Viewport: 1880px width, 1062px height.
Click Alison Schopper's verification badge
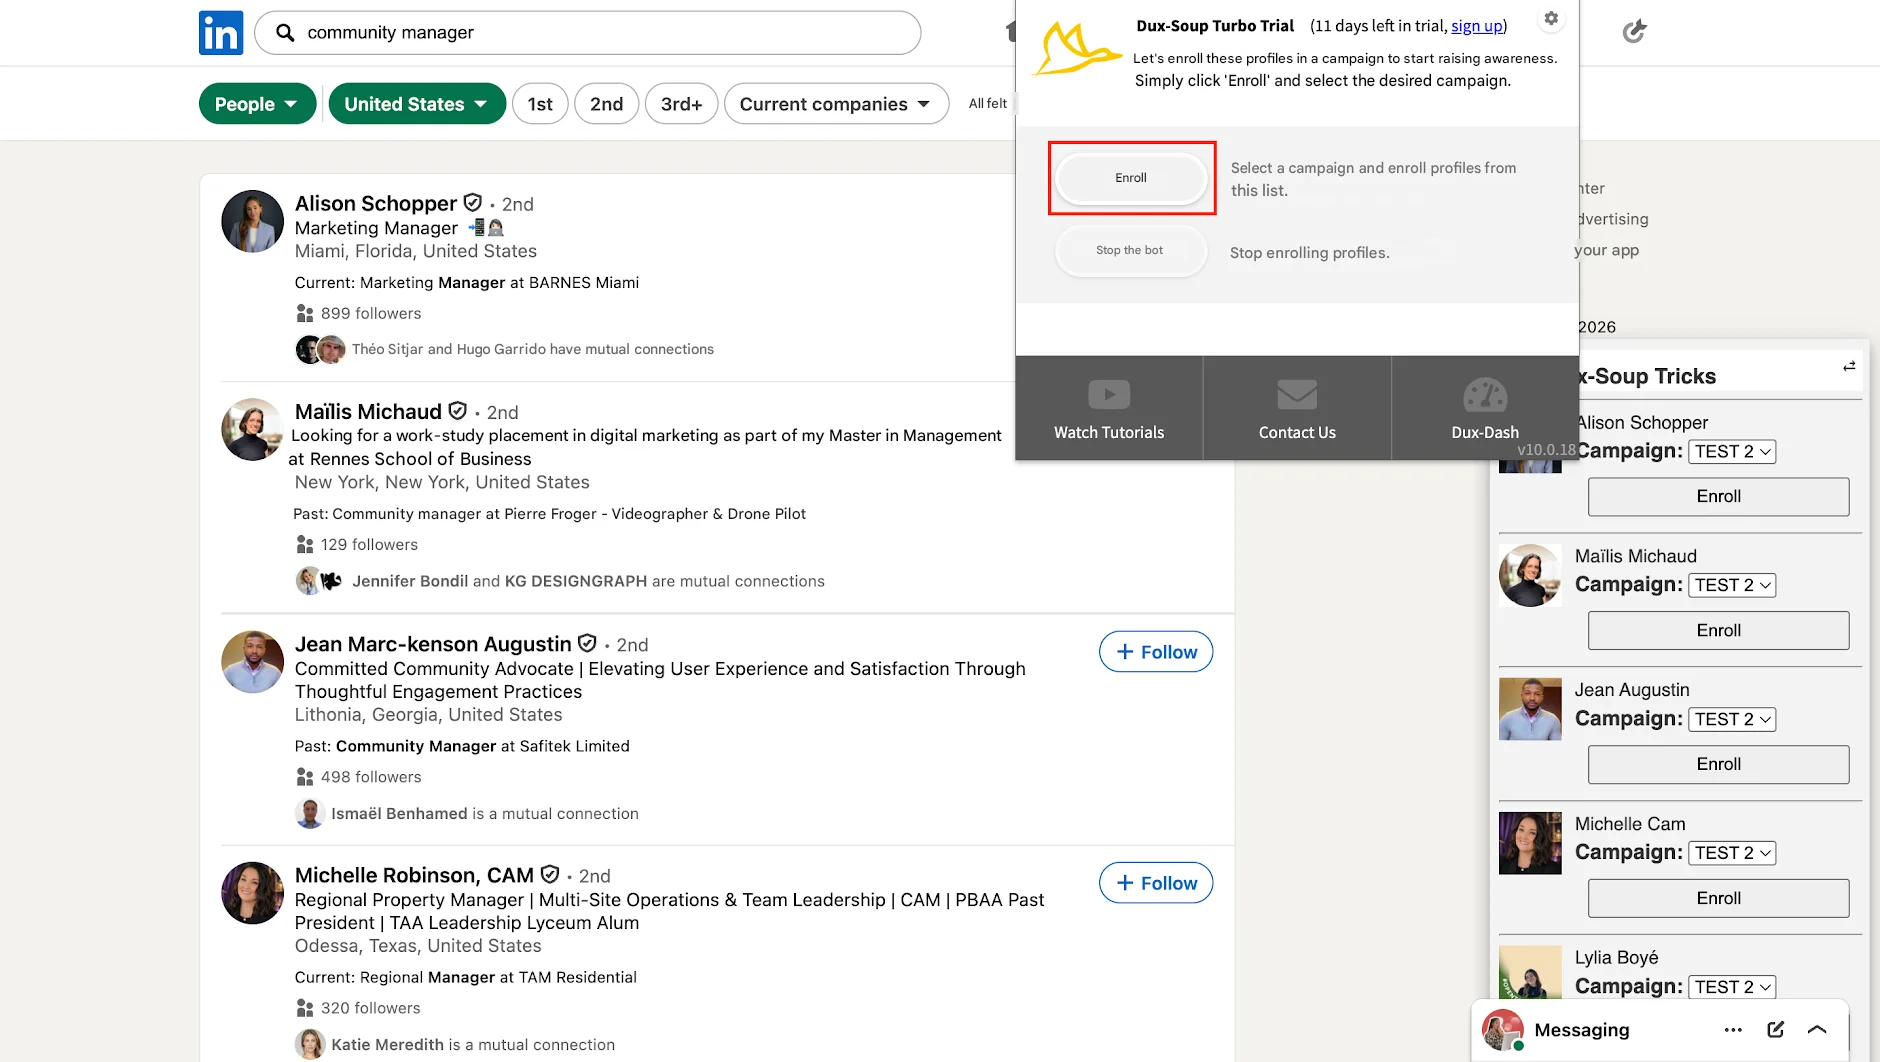(x=473, y=203)
